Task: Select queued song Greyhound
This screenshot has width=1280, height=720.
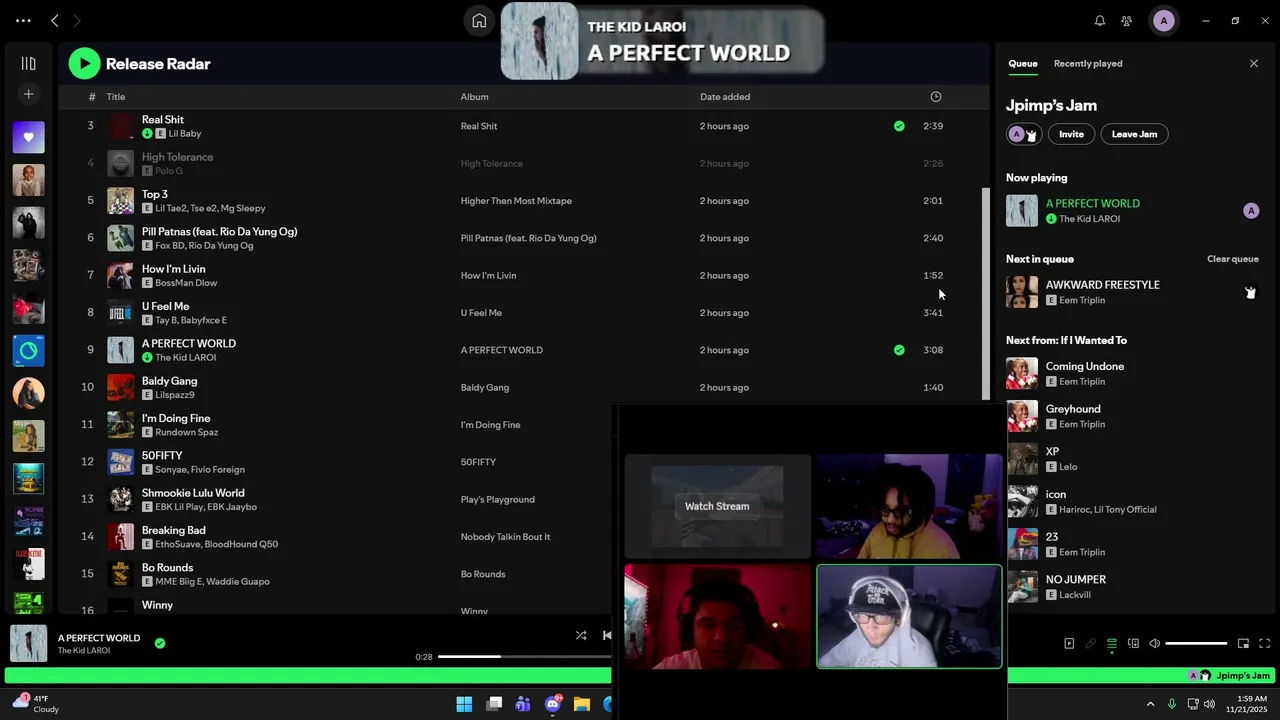Action: coord(1073,409)
